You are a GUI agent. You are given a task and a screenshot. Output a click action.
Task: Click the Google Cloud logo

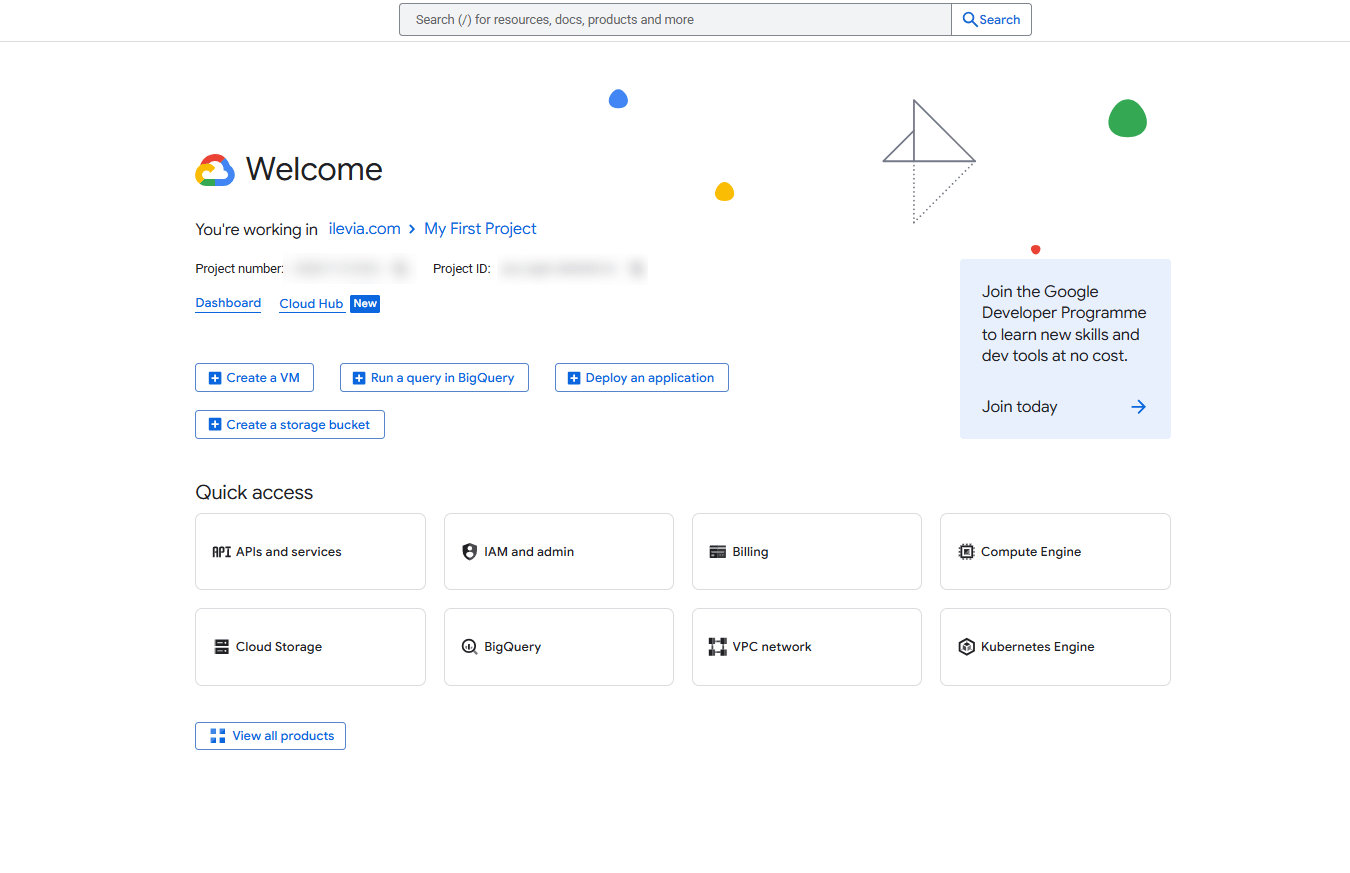pos(214,170)
